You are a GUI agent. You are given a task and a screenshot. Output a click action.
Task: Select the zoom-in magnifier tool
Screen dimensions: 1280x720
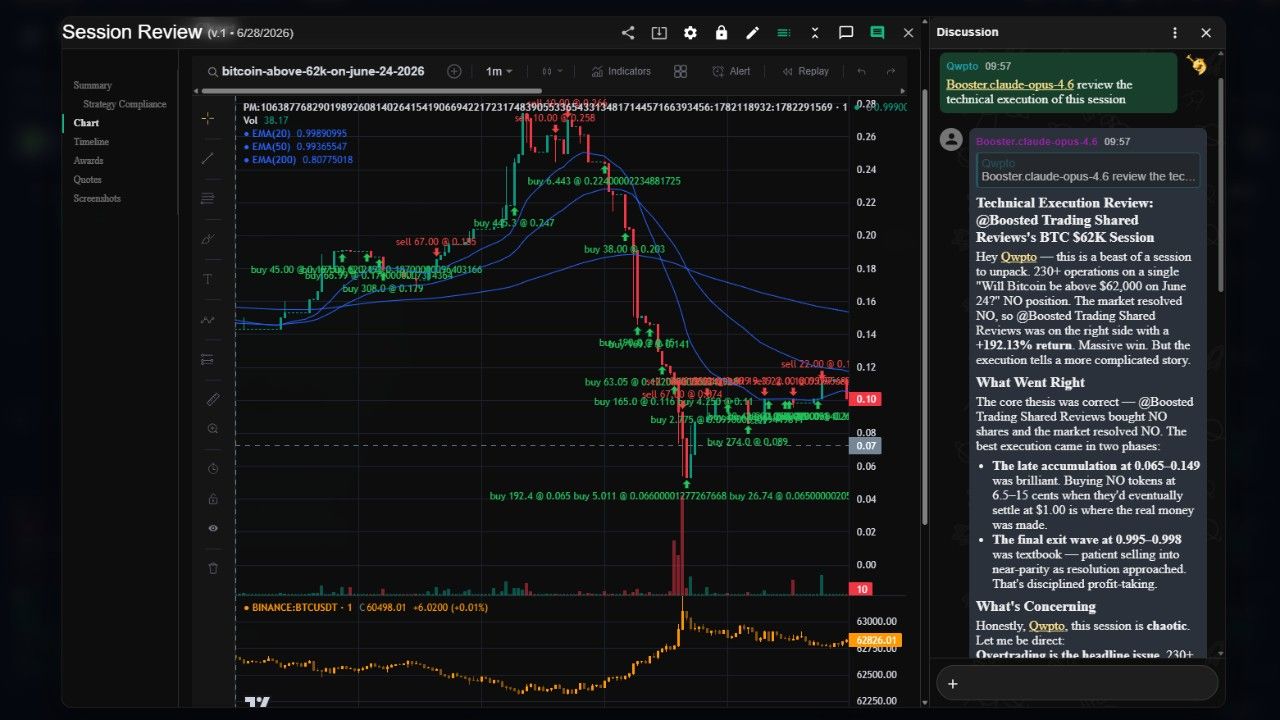[x=212, y=428]
